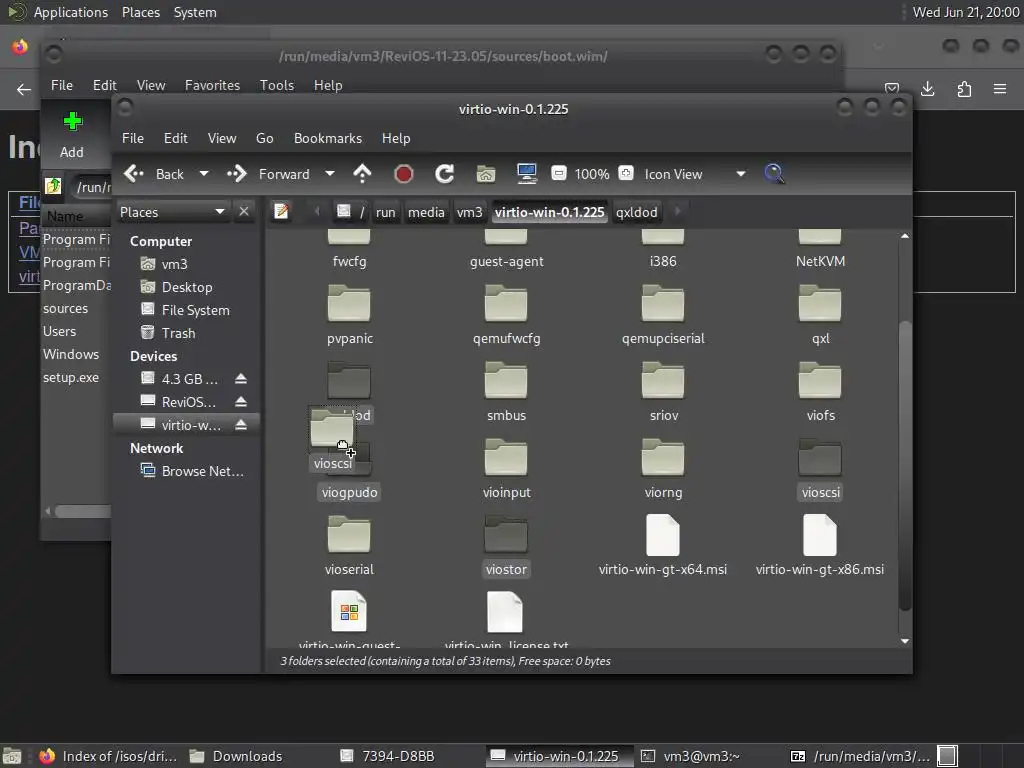Close the Places sidebar pane
Viewport: 1024px width, 768px height.
[244, 212]
